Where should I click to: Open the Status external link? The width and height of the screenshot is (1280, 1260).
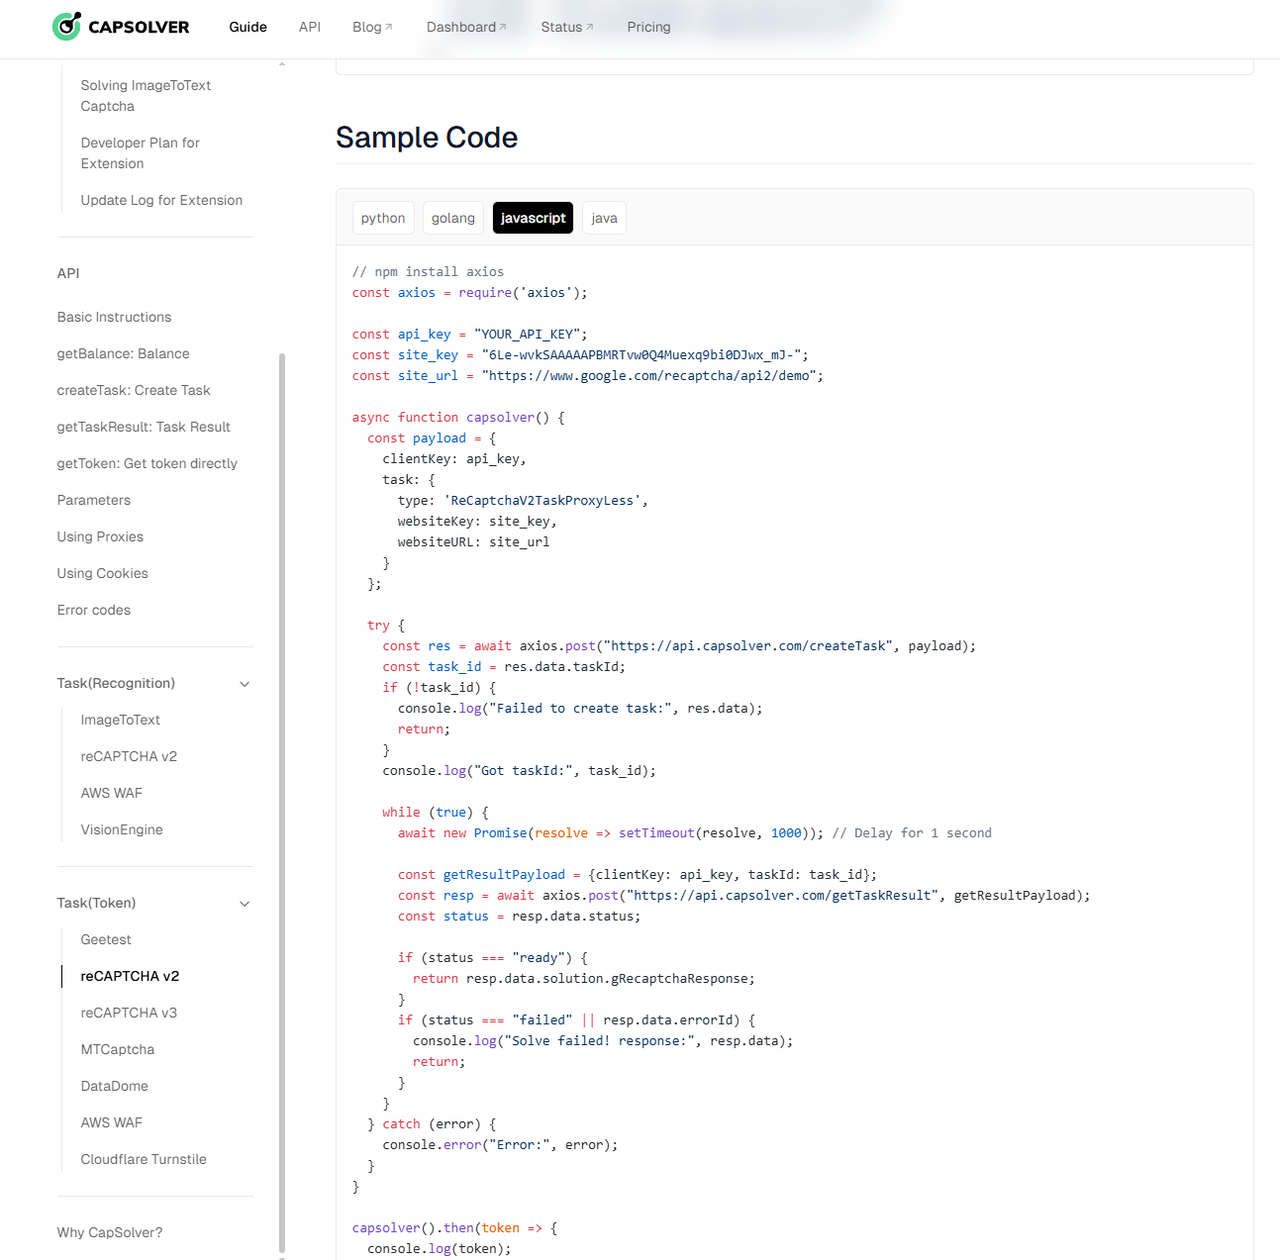click(x=567, y=27)
